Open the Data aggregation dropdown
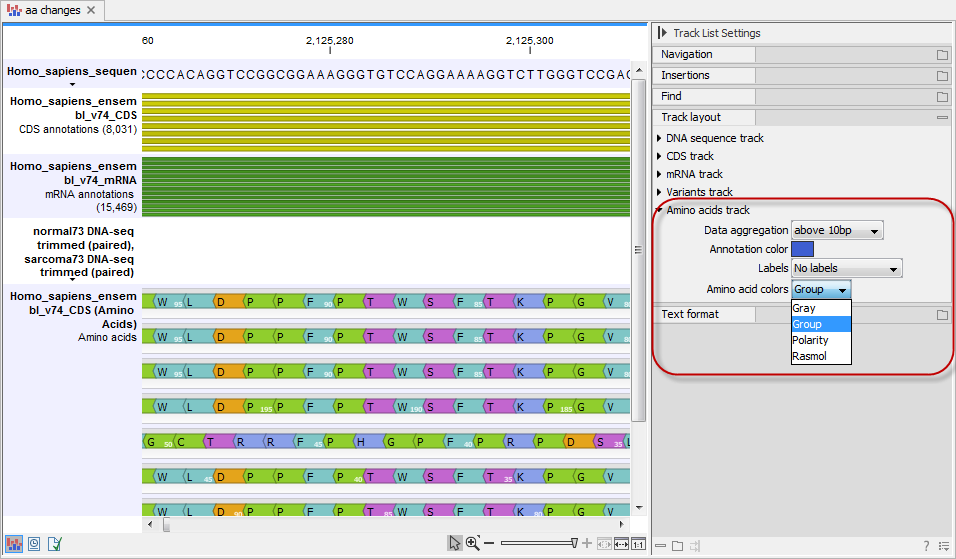 pyautogui.click(x=837, y=231)
